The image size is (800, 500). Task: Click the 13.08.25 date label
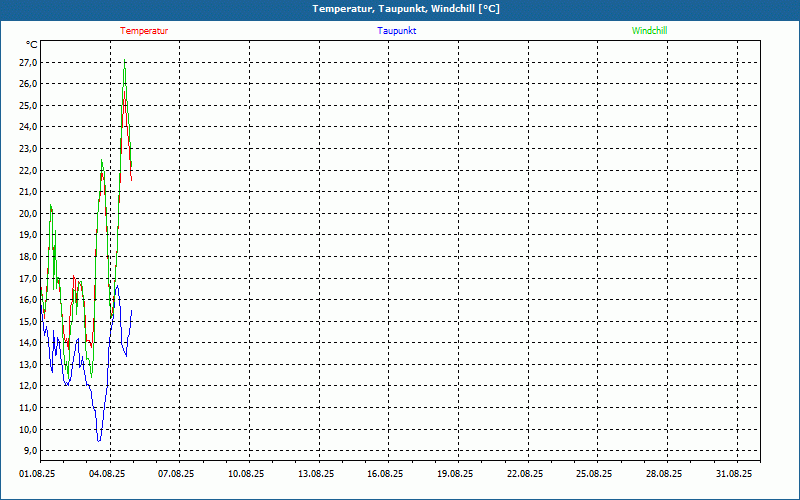point(316,474)
